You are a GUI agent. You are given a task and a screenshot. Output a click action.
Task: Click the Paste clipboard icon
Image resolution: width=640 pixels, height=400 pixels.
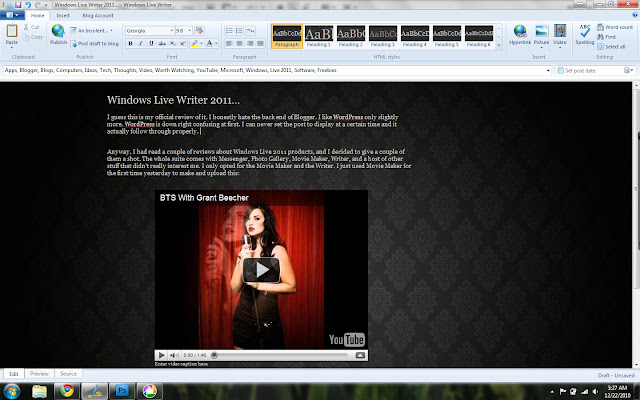(x=12, y=31)
